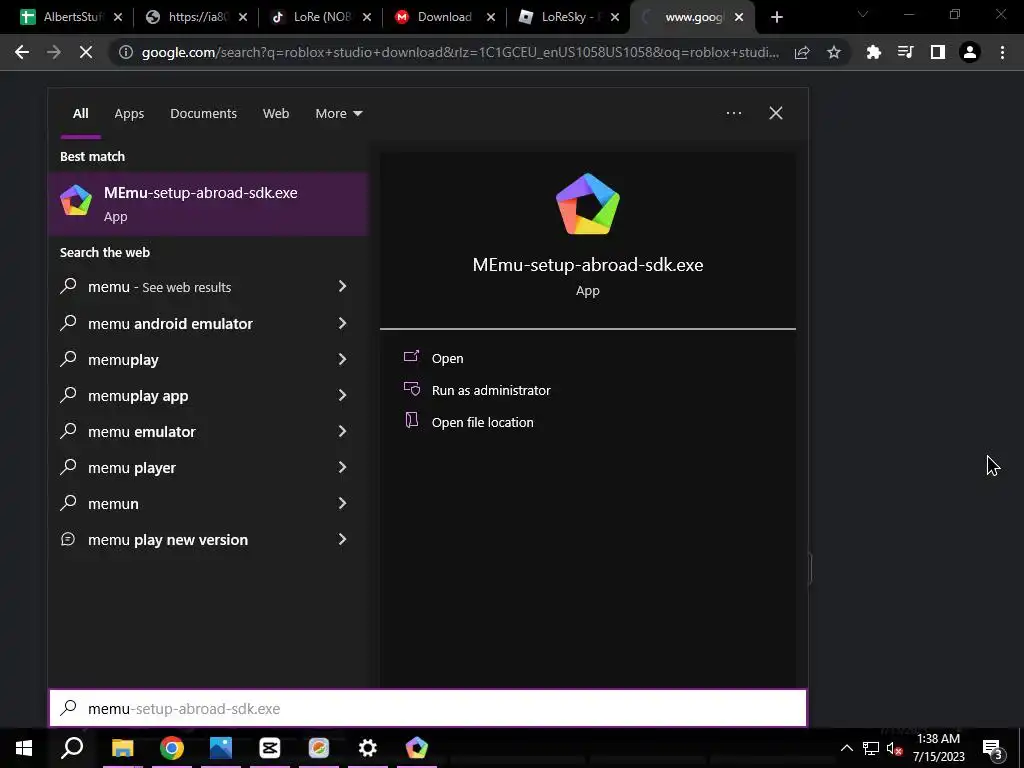
Task: Close the Download Chrome tab
Action: tap(490, 17)
